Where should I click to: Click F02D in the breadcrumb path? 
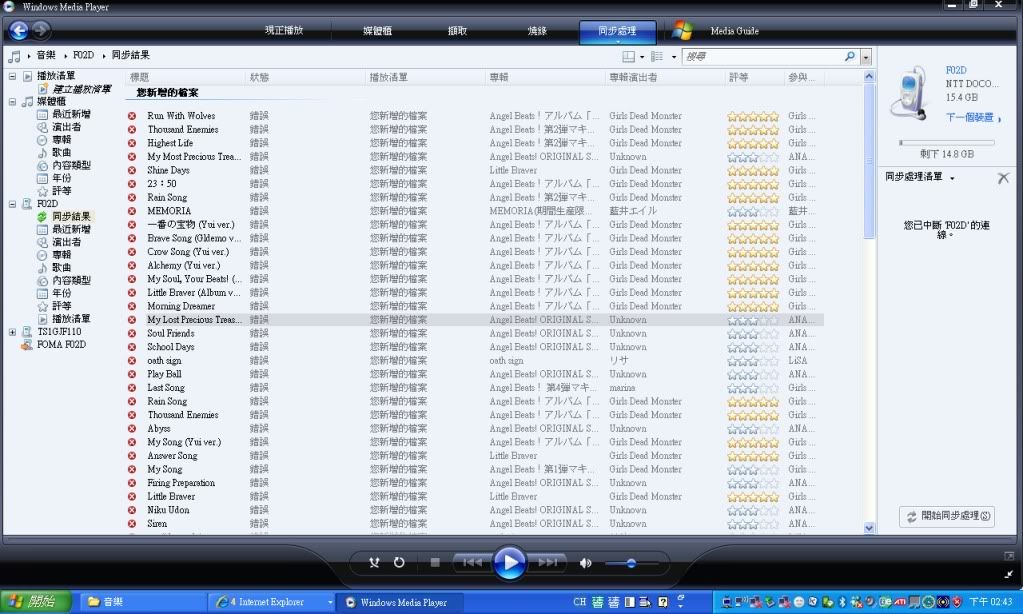point(84,55)
